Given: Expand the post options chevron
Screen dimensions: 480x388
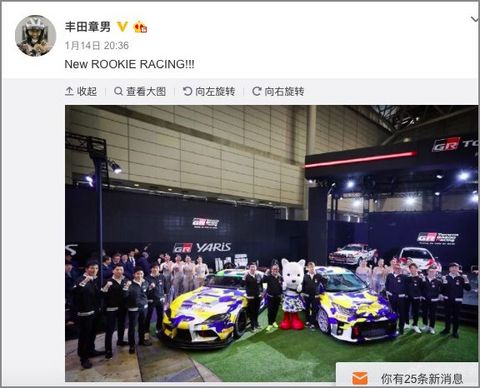Looking at the screenshot, I should [475, 19].
